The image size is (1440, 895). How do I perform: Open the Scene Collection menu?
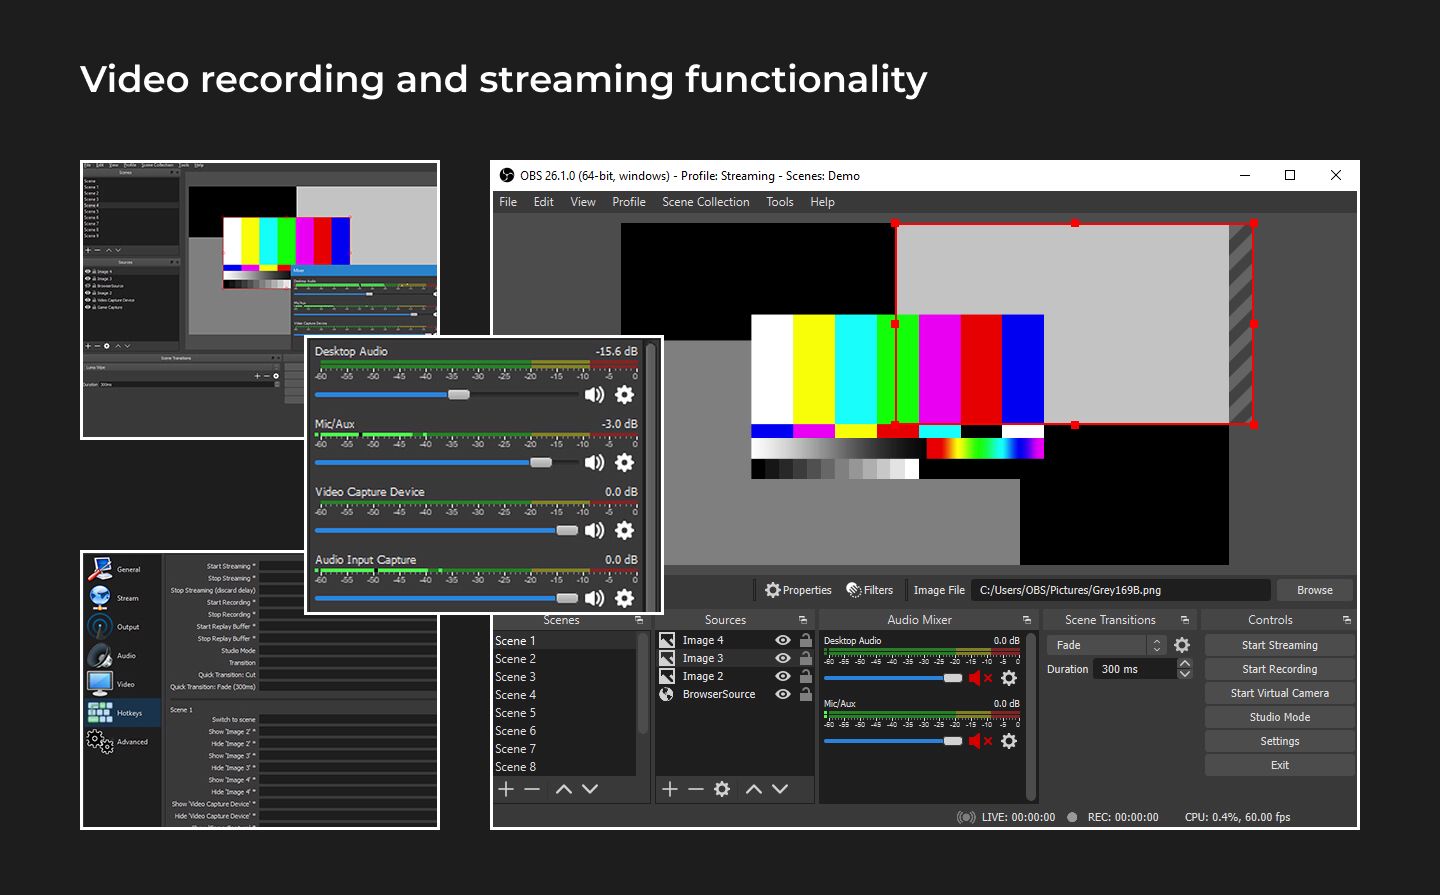click(706, 202)
